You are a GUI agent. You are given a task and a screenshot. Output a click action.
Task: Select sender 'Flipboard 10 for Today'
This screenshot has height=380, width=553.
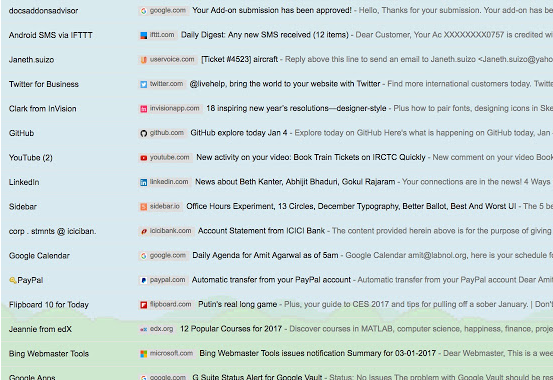click(x=49, y=305)
